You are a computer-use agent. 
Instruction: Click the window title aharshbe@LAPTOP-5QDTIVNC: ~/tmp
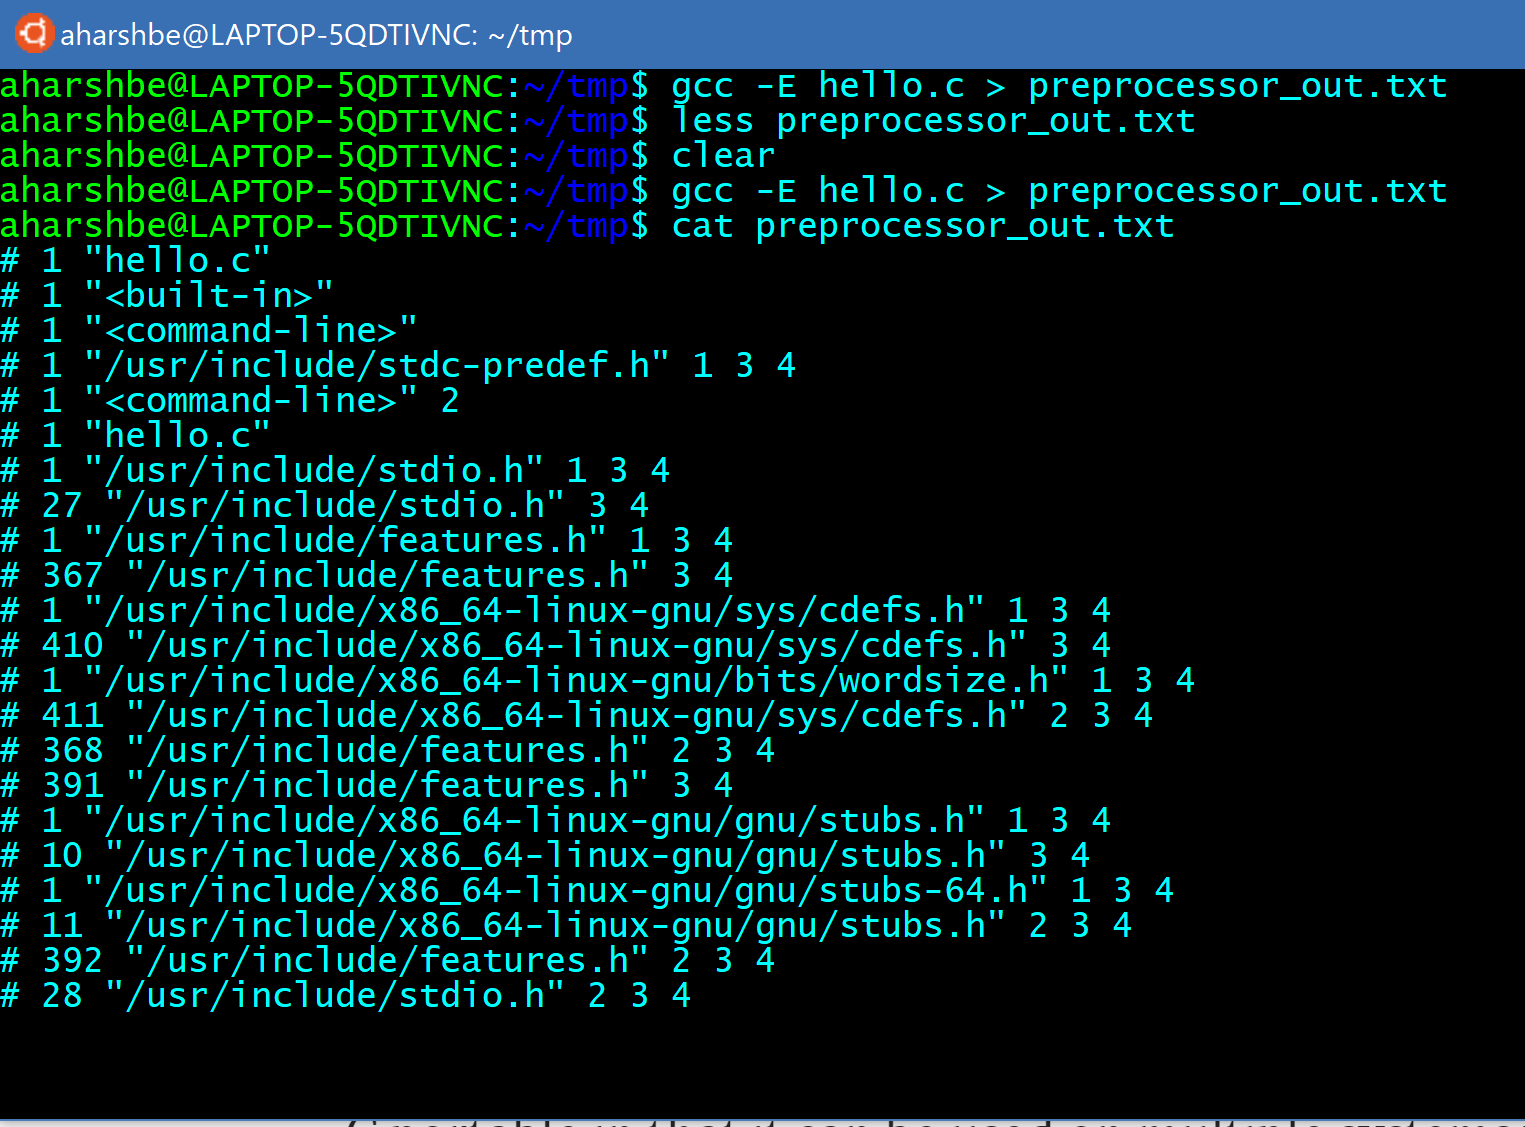pos(316,35)
